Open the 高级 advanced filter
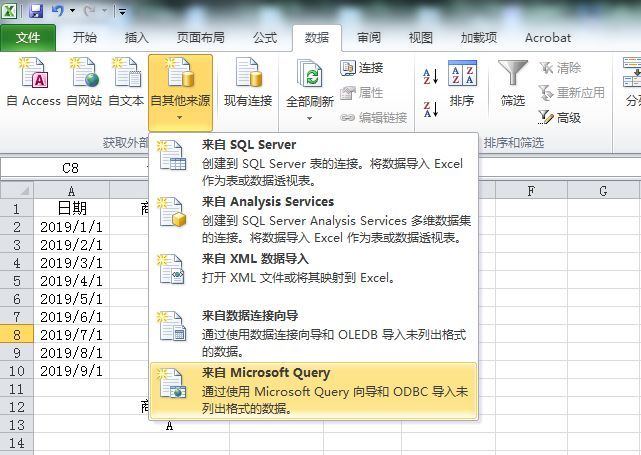Image resolution: width=641 pixels, height=455 pixels. coord(560,118)
